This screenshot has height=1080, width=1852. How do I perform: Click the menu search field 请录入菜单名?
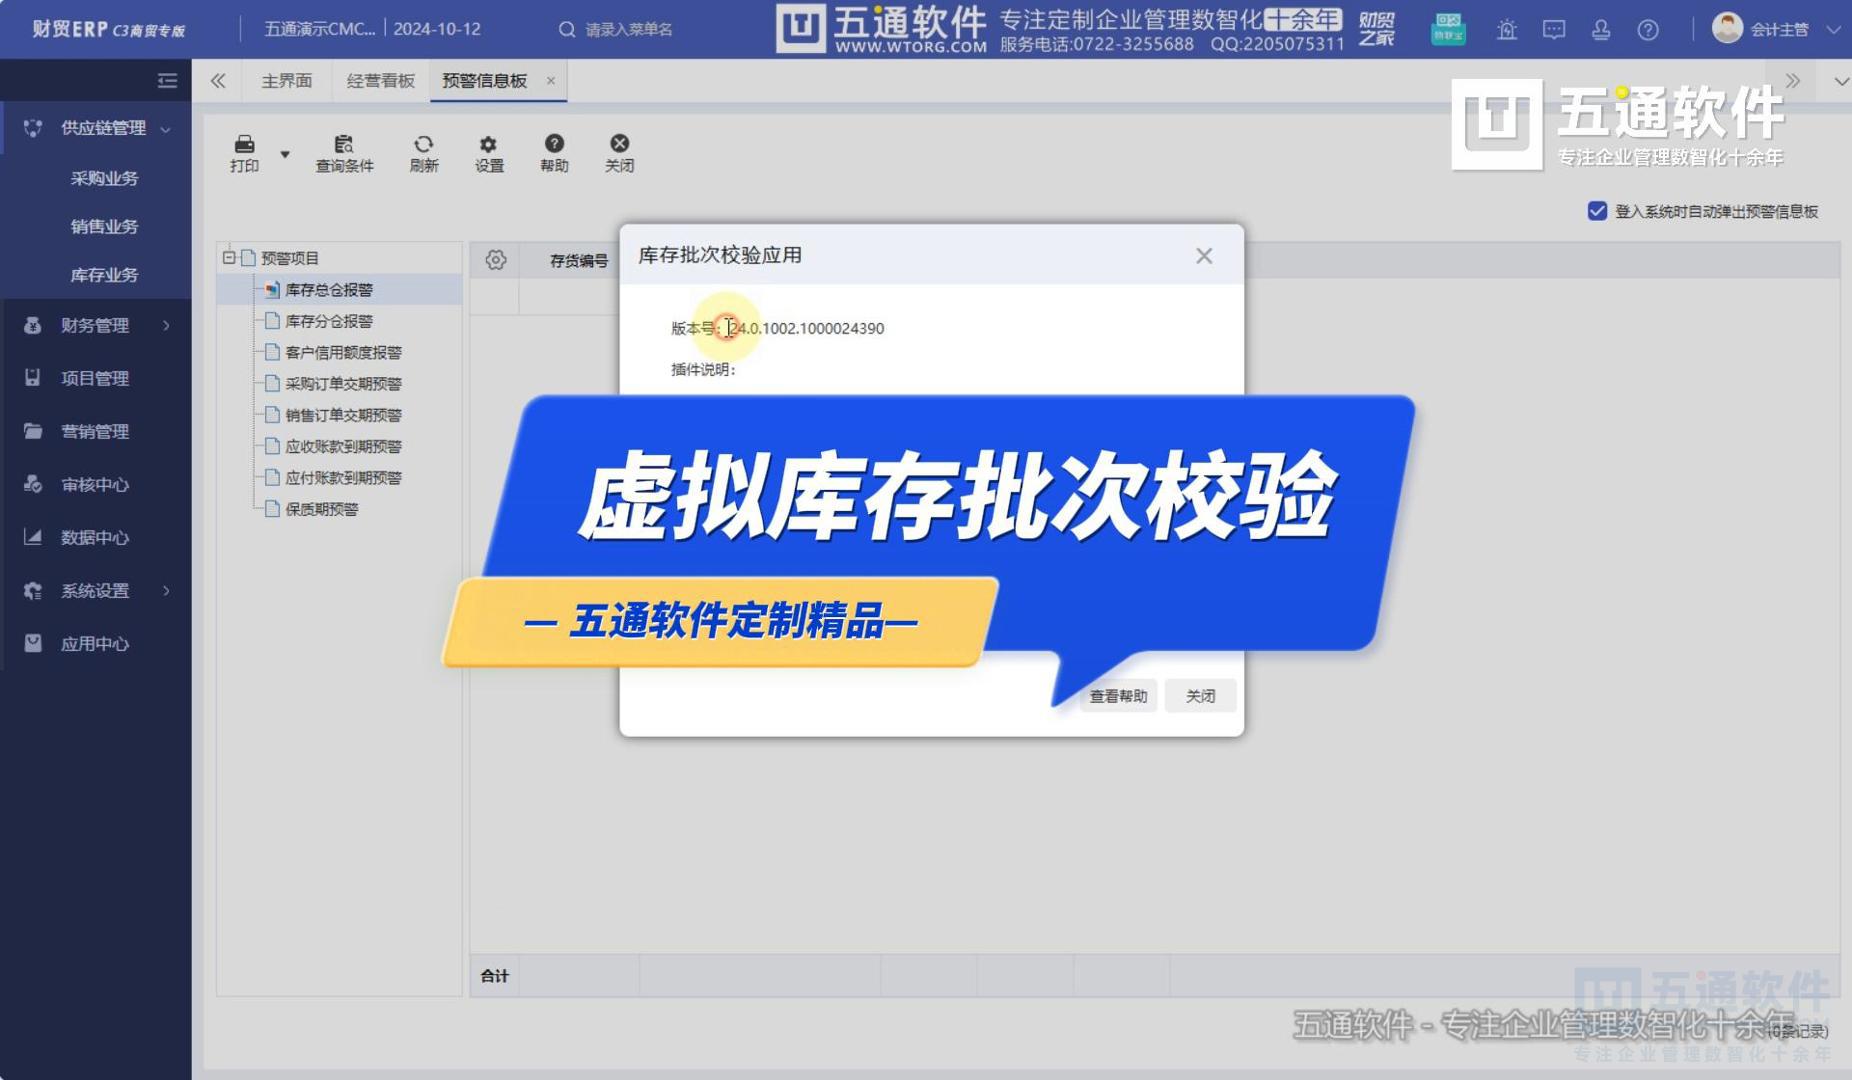[628, 30]
